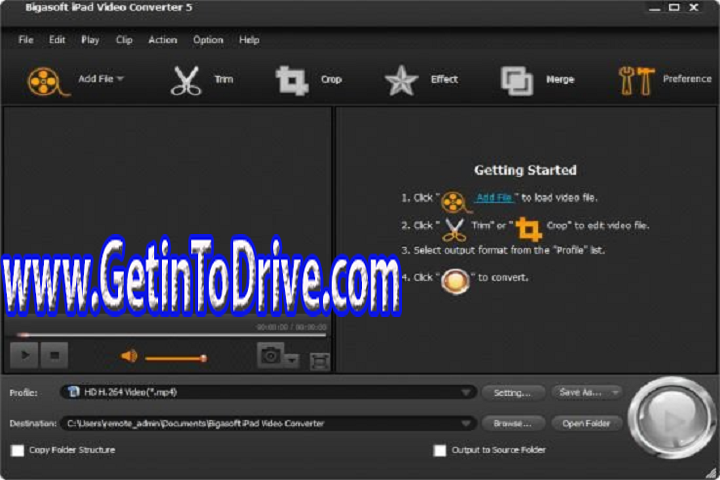
Task: Click the playback time counter text
Action: coord(292,328)
